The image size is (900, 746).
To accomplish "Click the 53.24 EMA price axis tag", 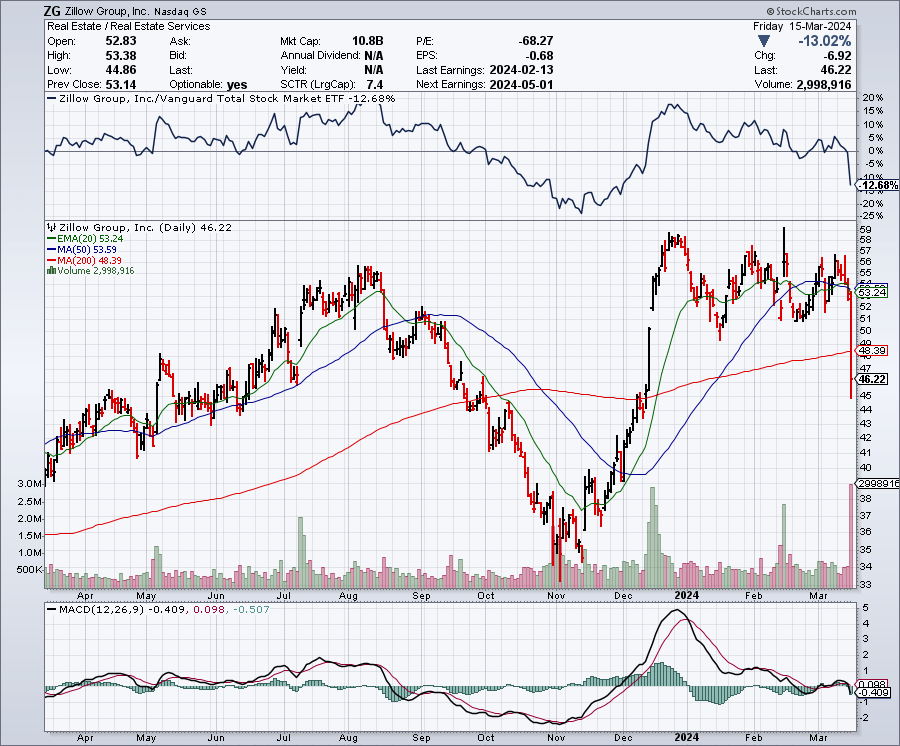I will (872, 293).
